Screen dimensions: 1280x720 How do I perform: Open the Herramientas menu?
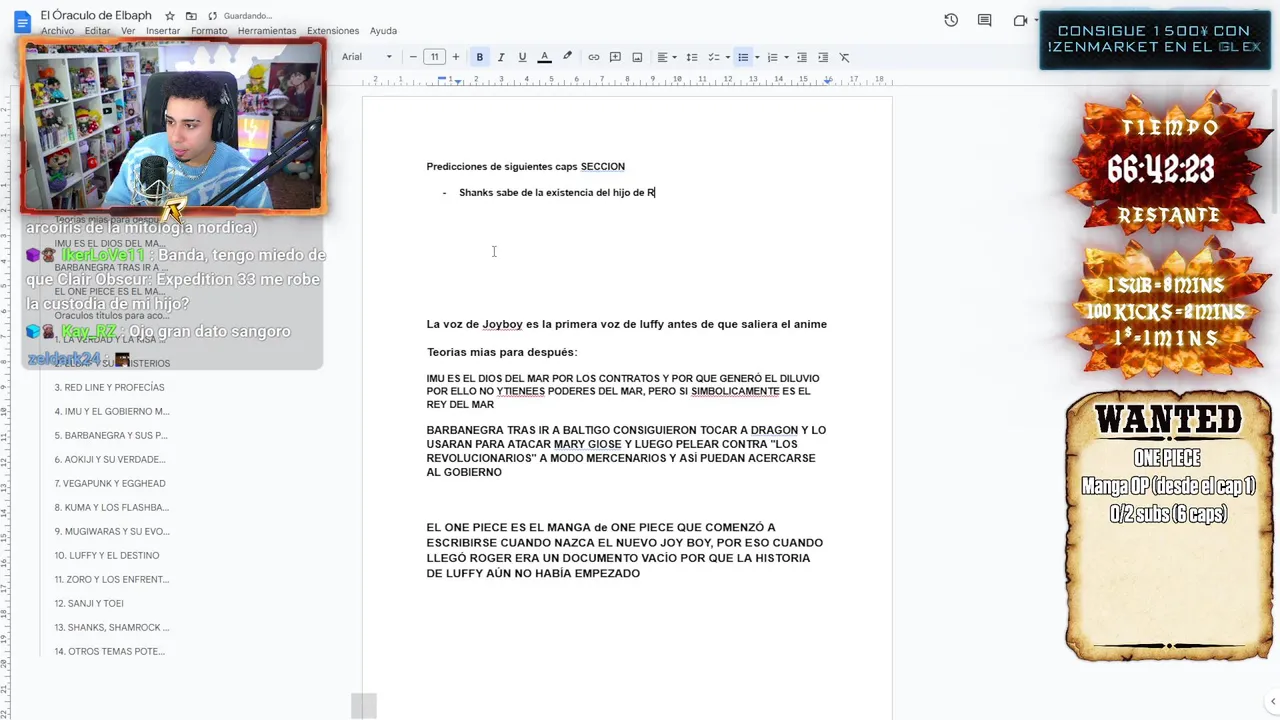coord(267,31)
